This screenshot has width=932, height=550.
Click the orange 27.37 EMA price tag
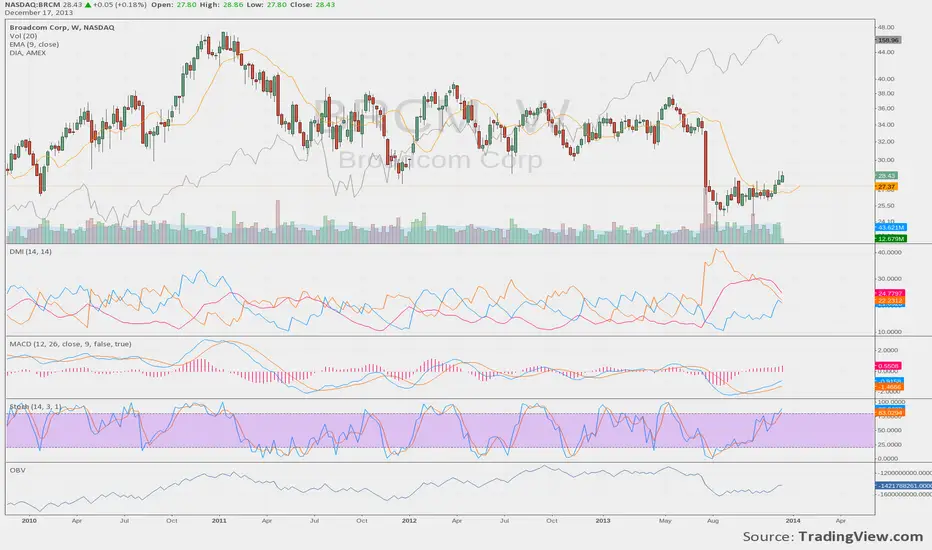pyautogui.click(x=886, y=187)
